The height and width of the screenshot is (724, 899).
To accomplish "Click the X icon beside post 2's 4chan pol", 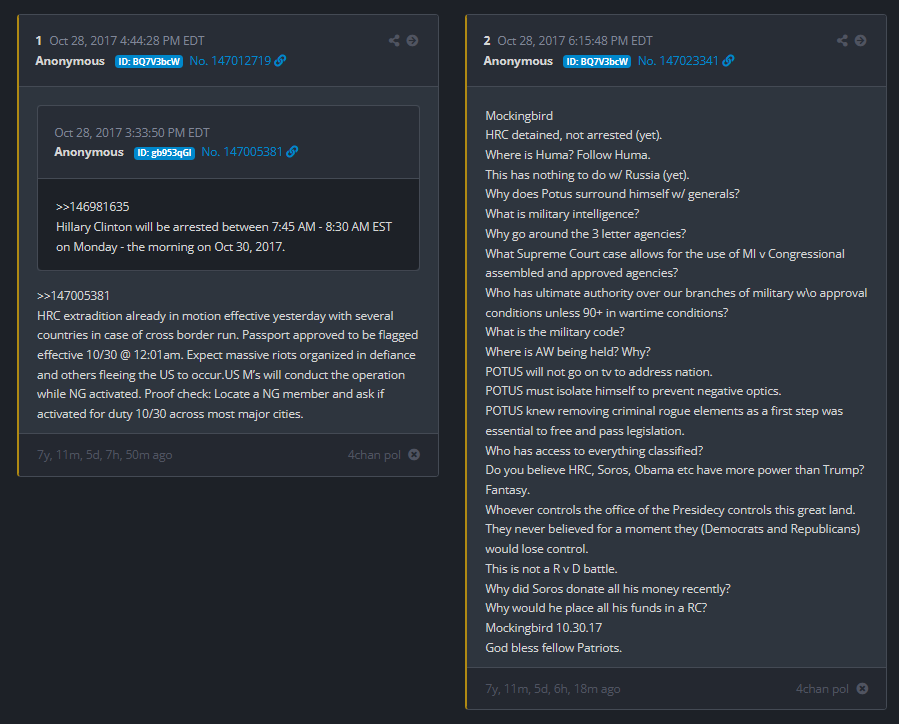I will click(862, 689).
